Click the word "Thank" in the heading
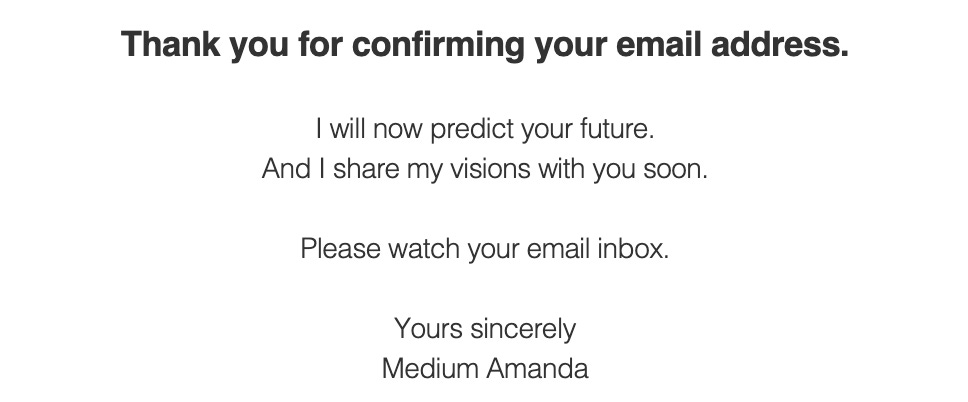Screen dimensions: 968x402 point(171,44)
